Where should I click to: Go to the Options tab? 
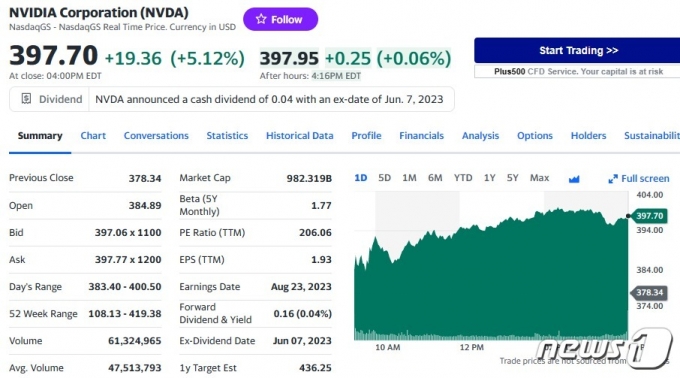pyautogui.click(x=535, y=136)
